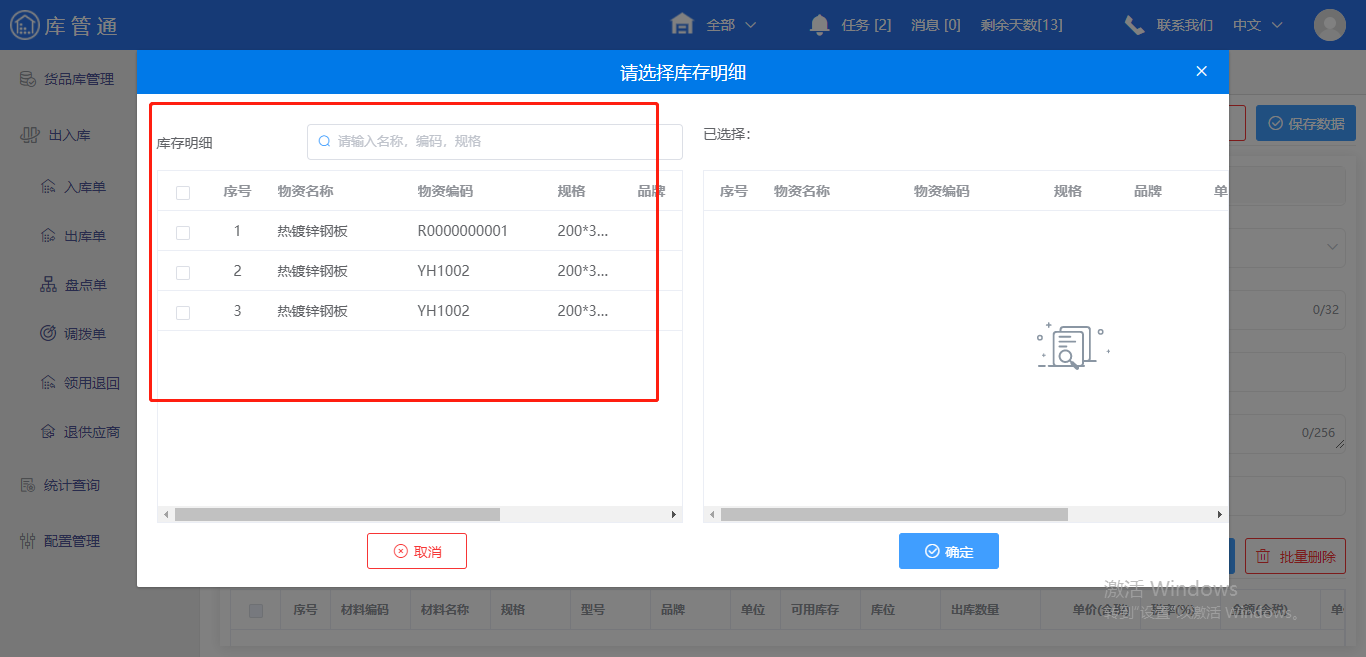The height and width of the screenshot is (657, 1366).
Task: Open the 中文 language dropdown
Action: 1257,25
